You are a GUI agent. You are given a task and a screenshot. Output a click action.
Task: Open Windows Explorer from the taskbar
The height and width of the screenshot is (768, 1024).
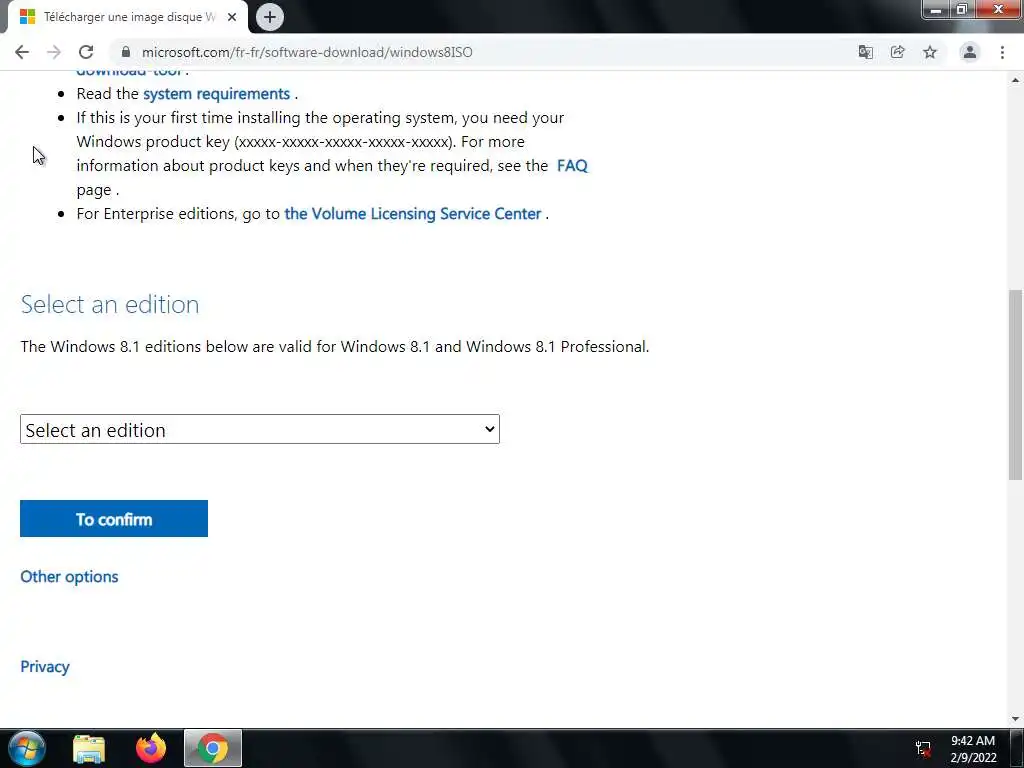[x=89, y=748]
